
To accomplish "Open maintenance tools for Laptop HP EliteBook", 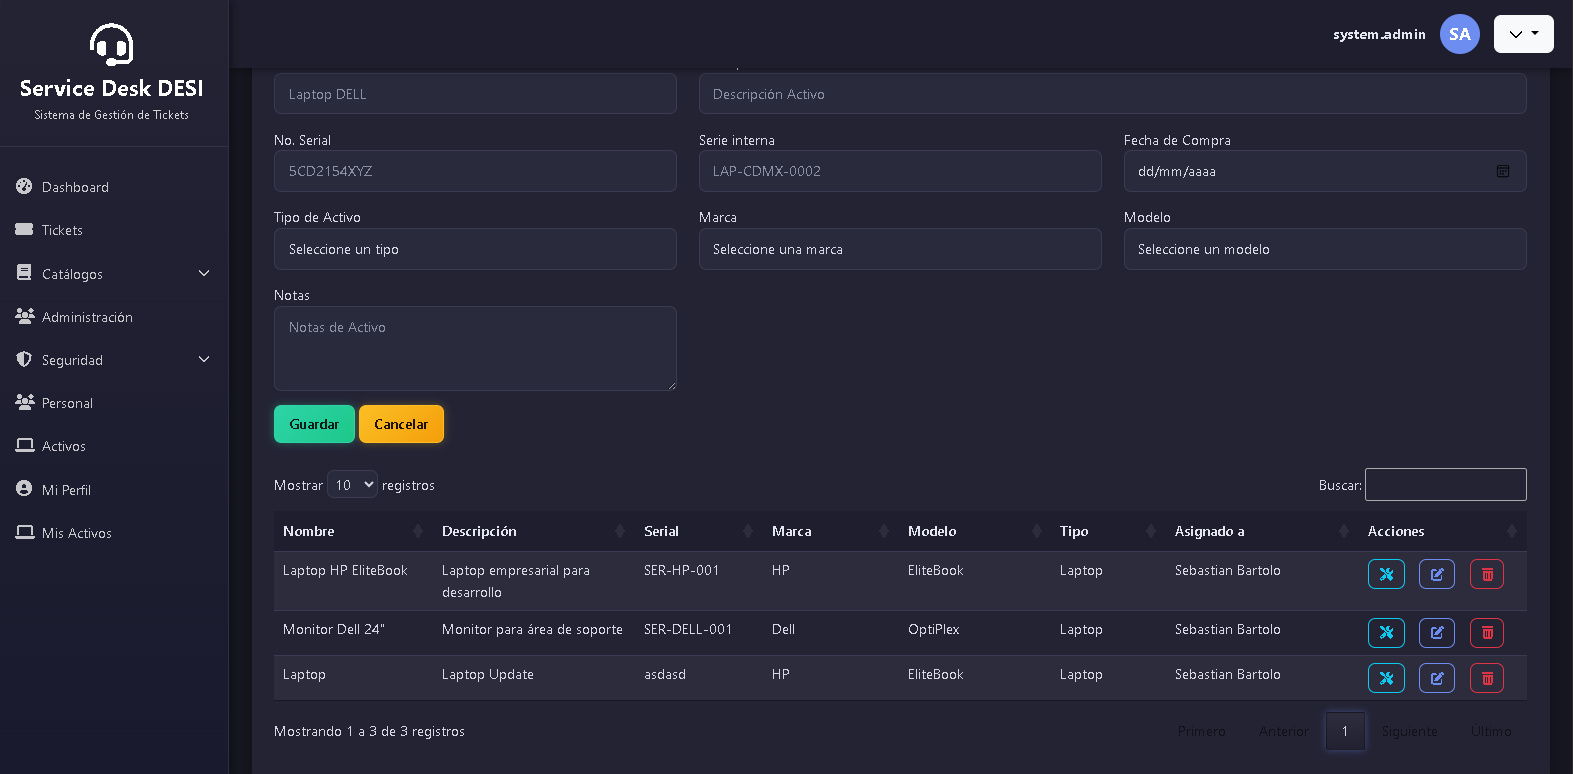I will pos(1386,574).
